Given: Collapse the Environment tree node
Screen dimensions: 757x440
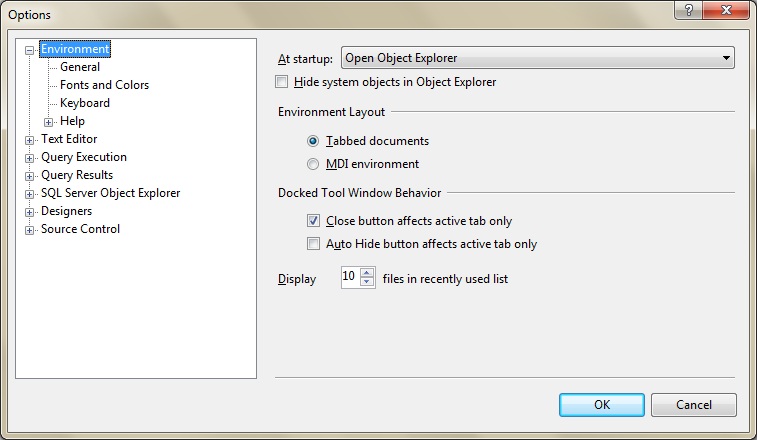Looking at the screenshot, I should (29, 50).
